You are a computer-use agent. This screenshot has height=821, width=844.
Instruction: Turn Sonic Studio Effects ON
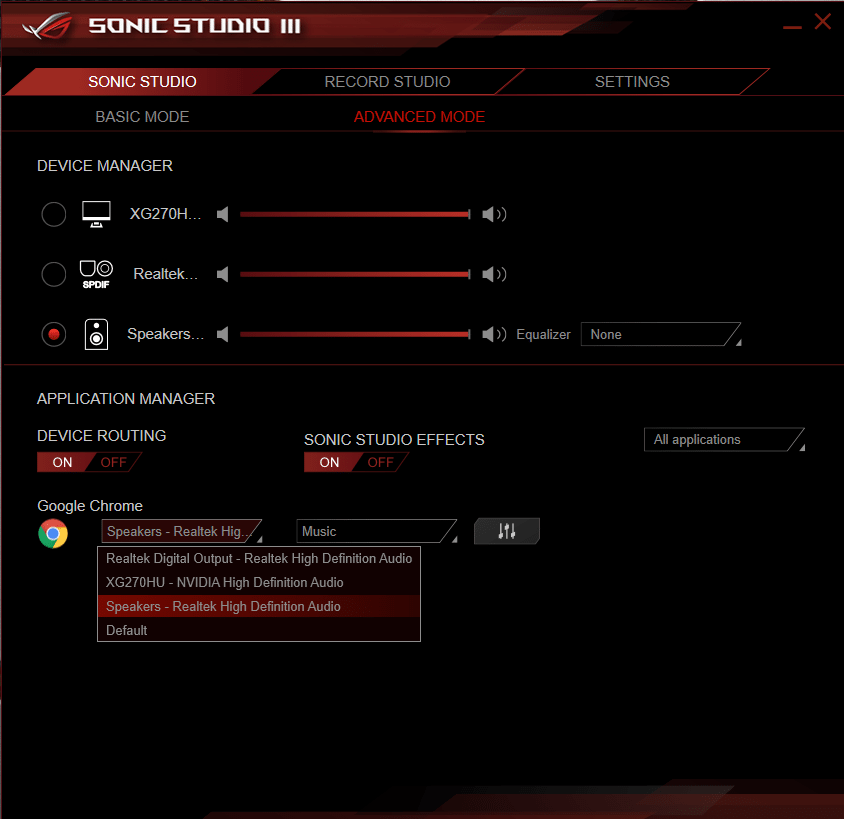329,462
